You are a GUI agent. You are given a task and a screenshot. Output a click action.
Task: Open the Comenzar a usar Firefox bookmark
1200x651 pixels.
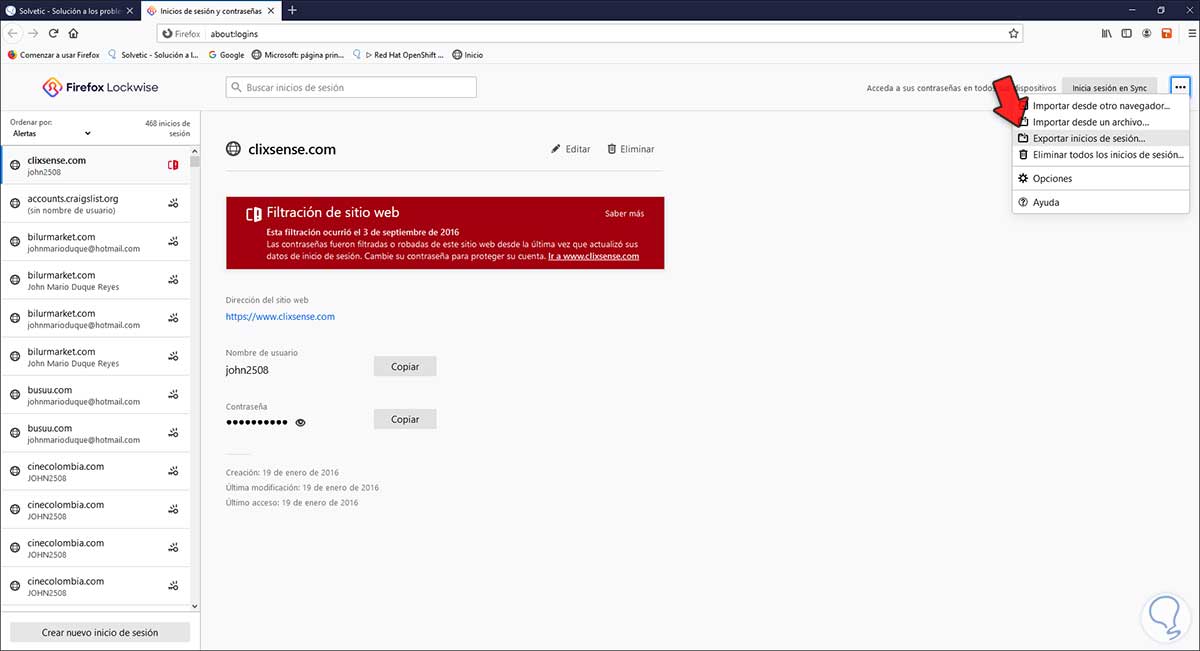(54, 55)
